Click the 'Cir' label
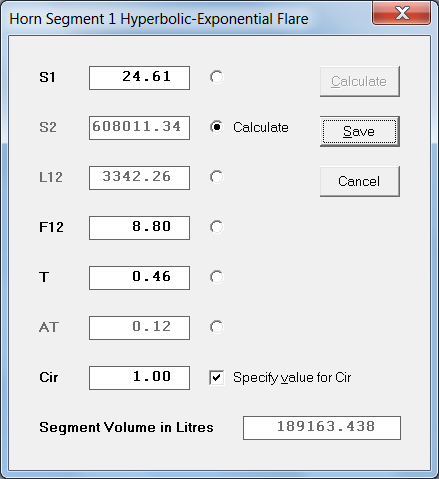The width and height of the screenshot is (439, 479). pos(49,377)
